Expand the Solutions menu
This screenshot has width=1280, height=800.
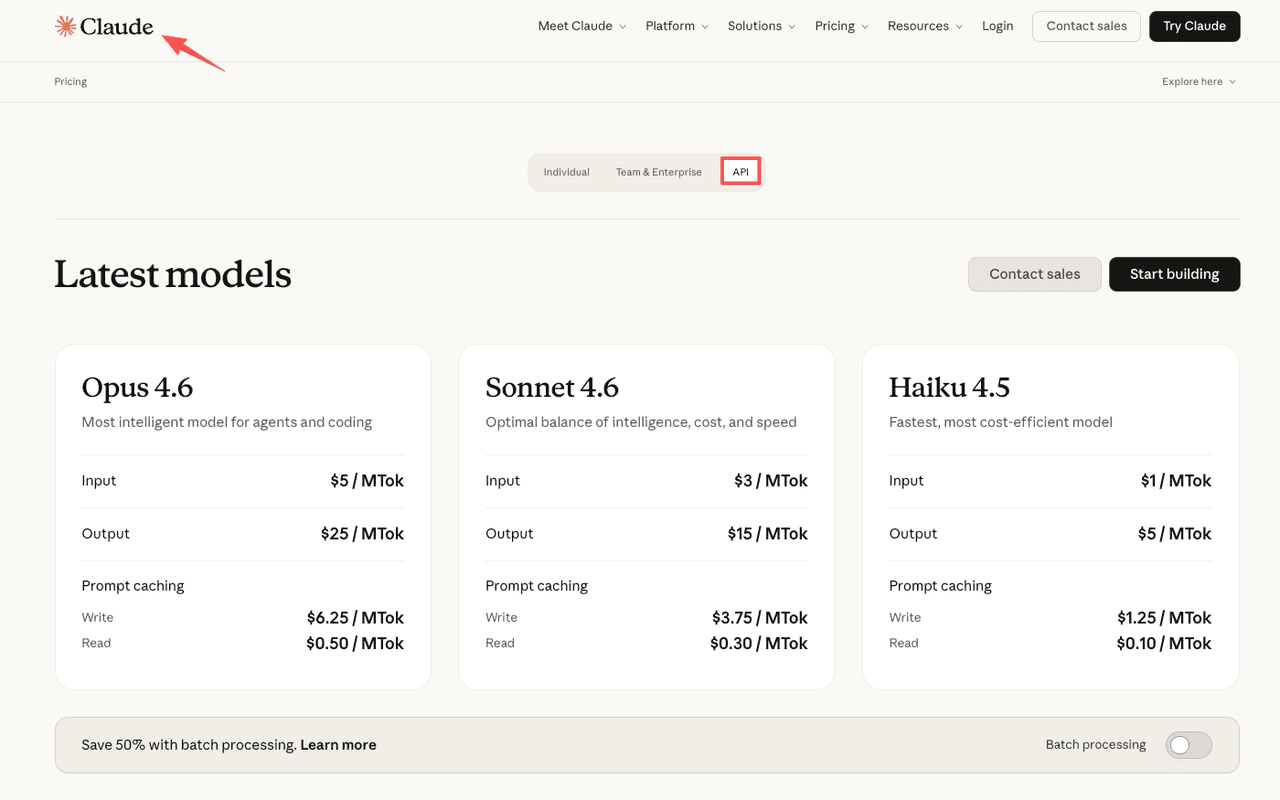tap(755, 26)
